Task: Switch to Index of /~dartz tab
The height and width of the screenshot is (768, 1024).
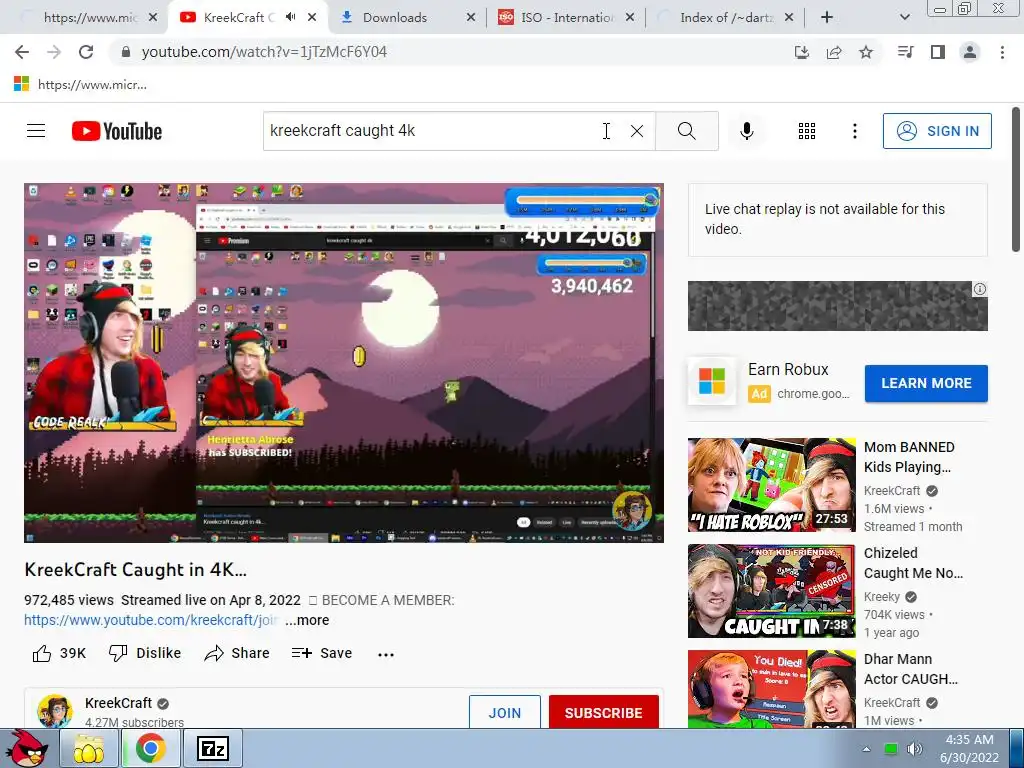Action: (725, 18)
